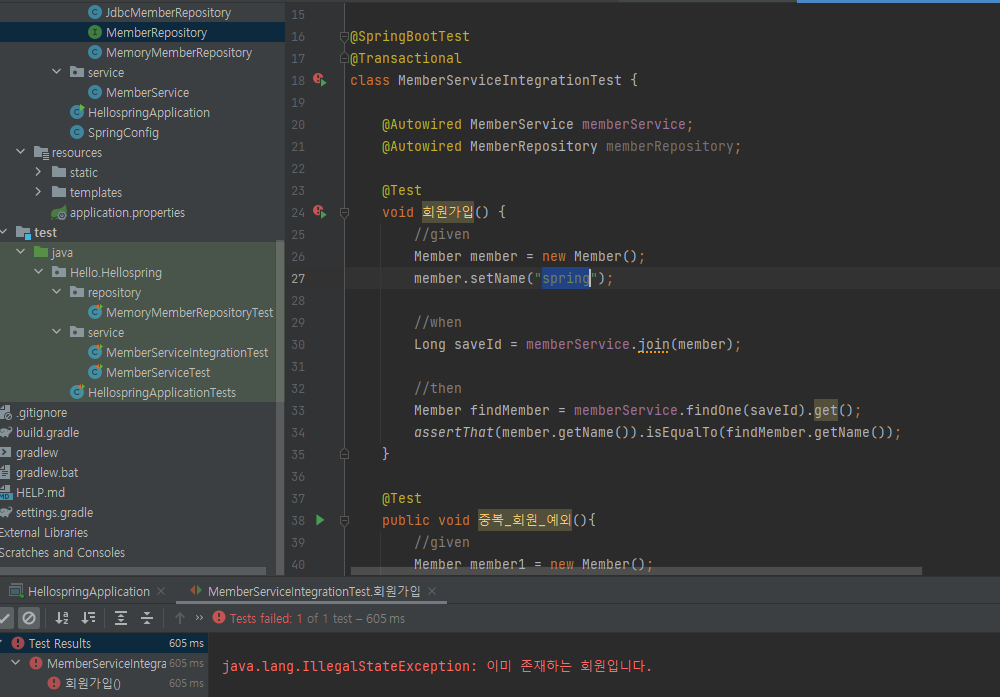Select Scratches and Consoles node
Viewport: 1000px width, 697px height.
tap(62, 552)
